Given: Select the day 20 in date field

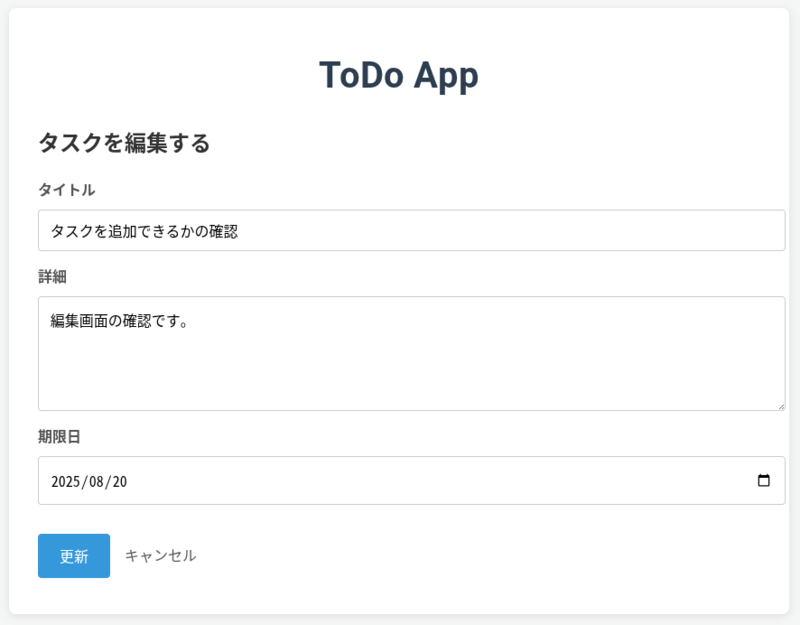Looking at the screenshot, I should tap(119, 482).
